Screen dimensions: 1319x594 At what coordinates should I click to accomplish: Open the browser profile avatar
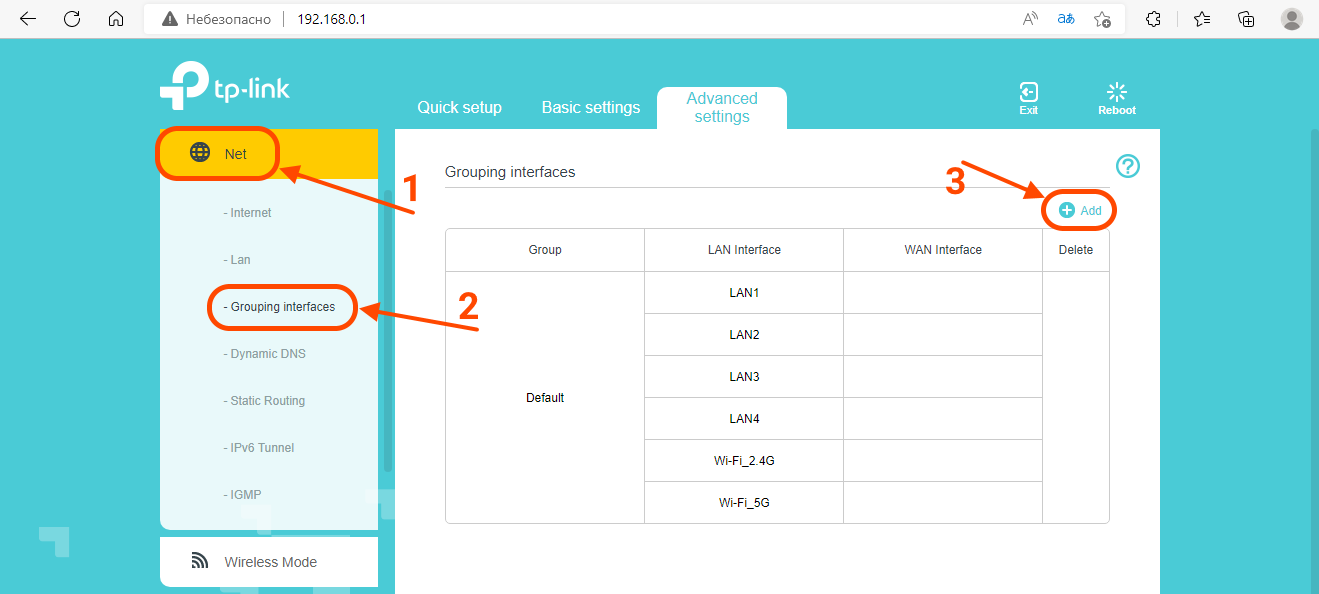pos(1292,19)
